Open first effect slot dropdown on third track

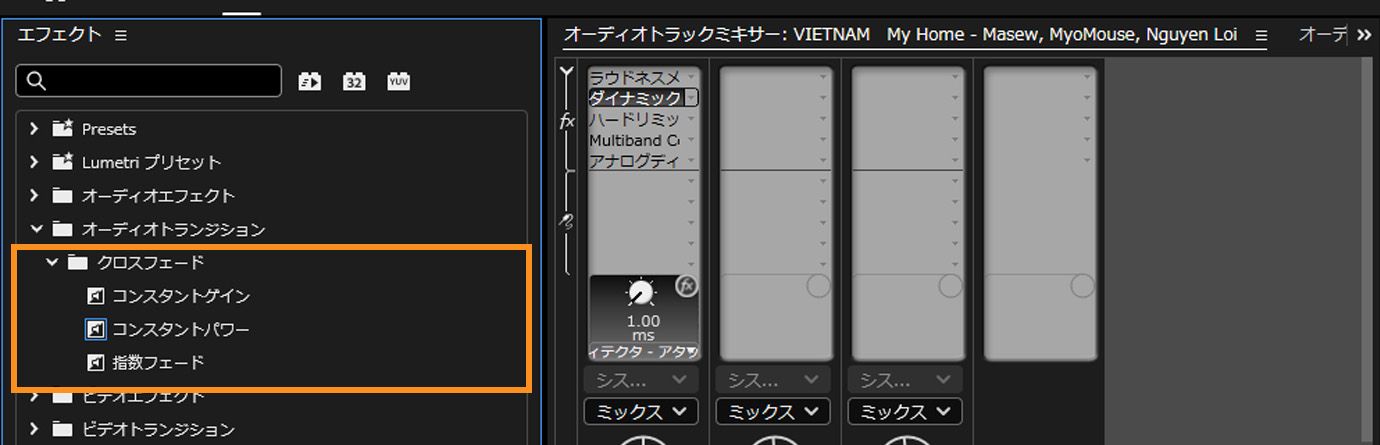pyautogui.click(x=956, y=77)
